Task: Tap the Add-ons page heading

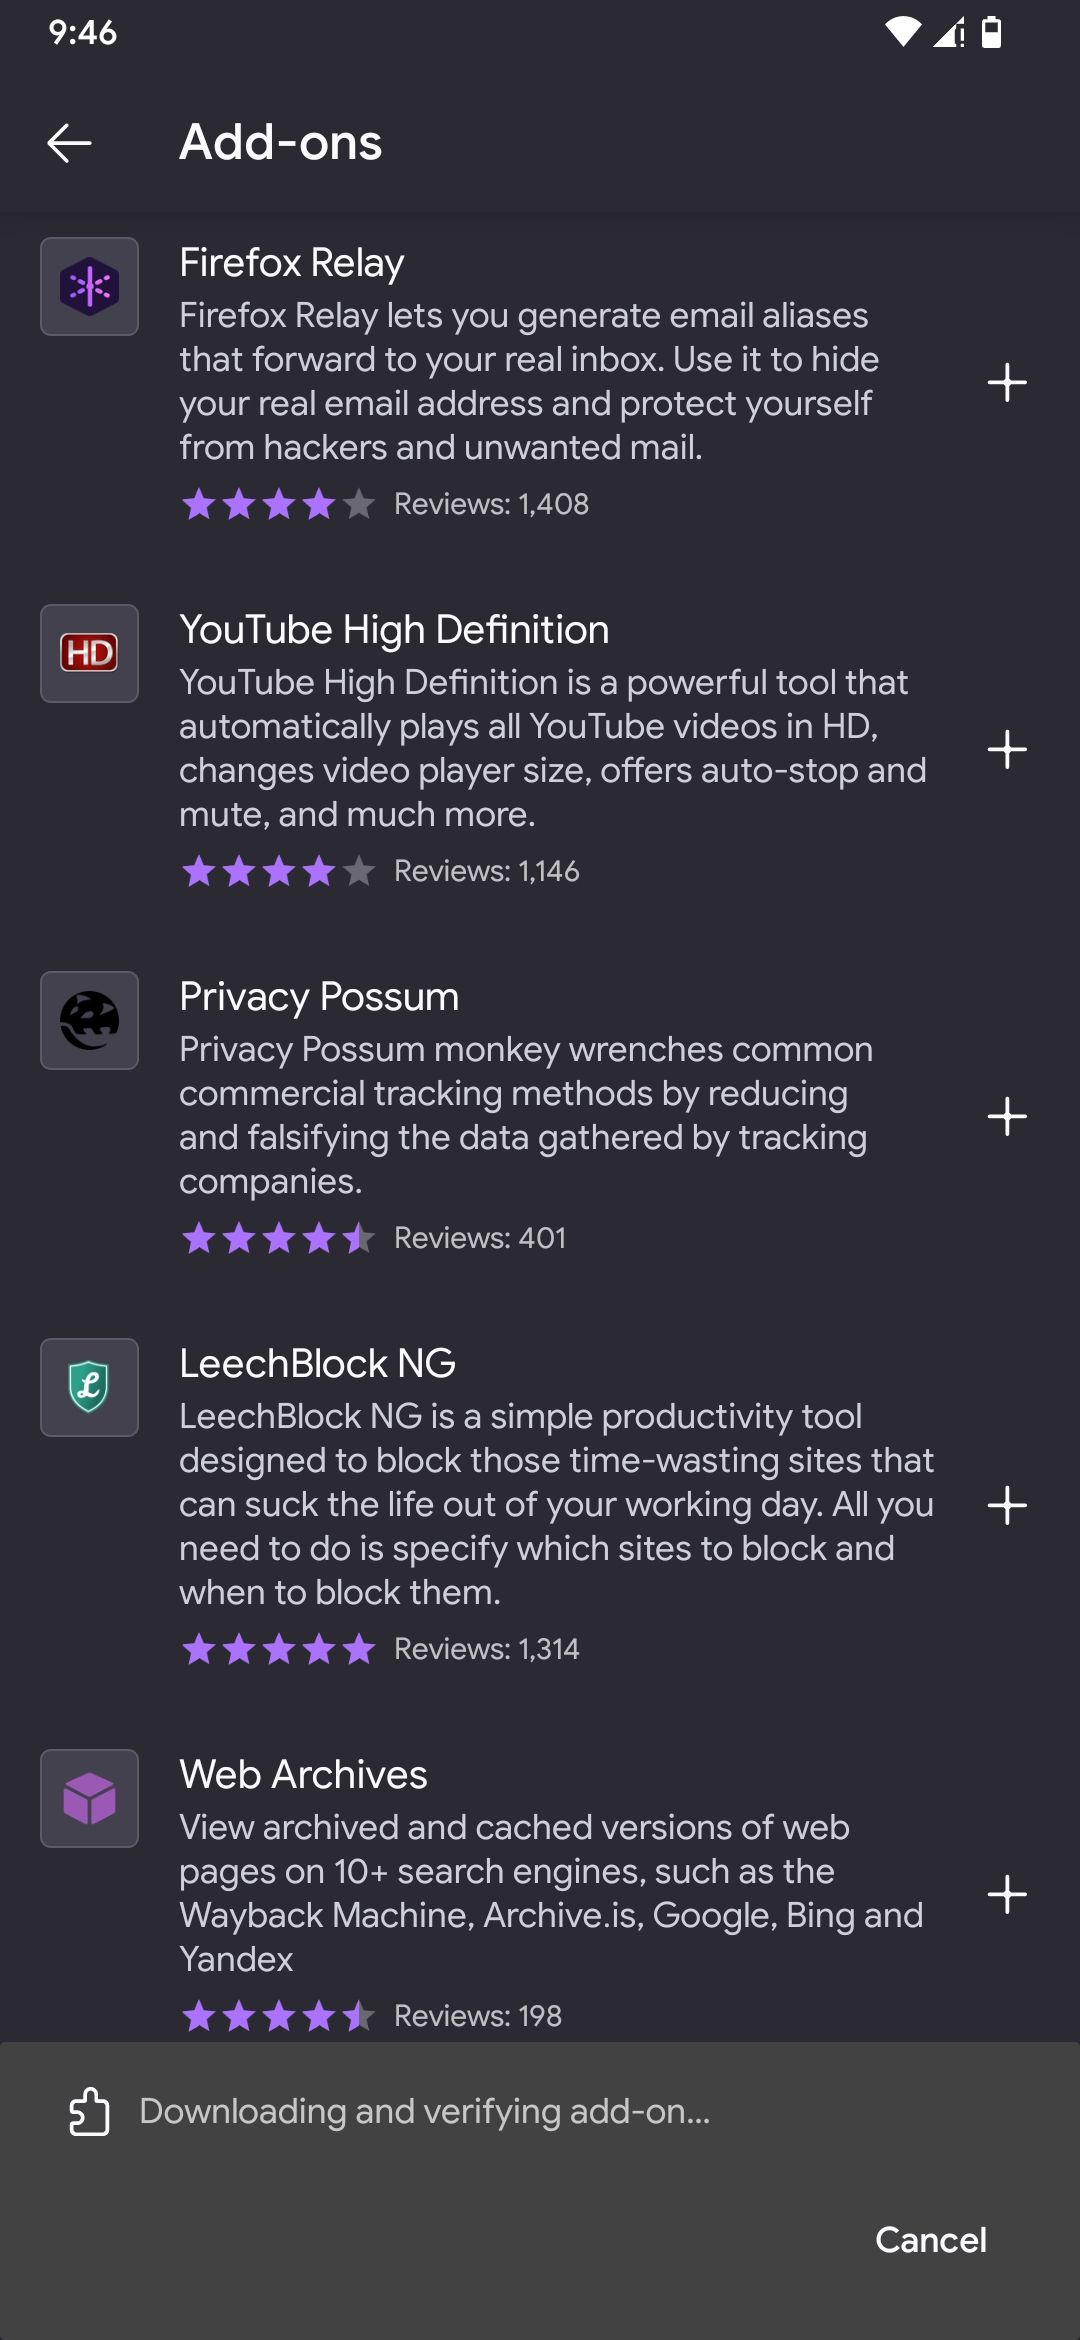Action: (281, 143)
